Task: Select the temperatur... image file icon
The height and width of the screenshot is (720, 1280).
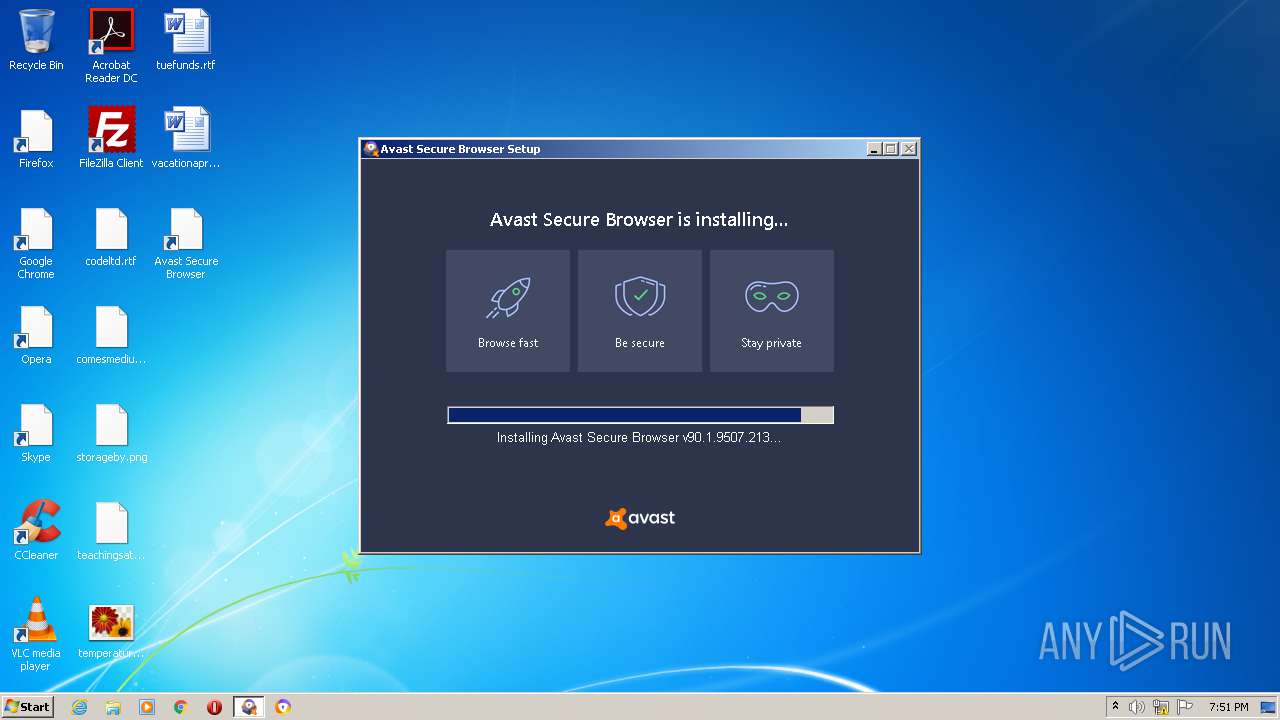Action: click(111, 630)
